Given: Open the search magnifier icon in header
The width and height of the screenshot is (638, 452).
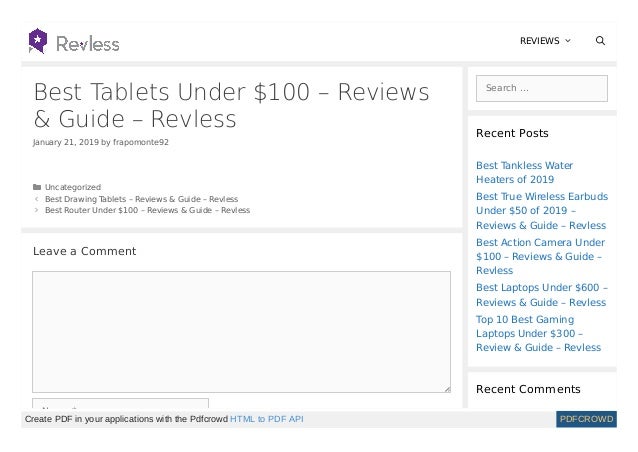Looking at the screenshot, I should pos(600,41).
